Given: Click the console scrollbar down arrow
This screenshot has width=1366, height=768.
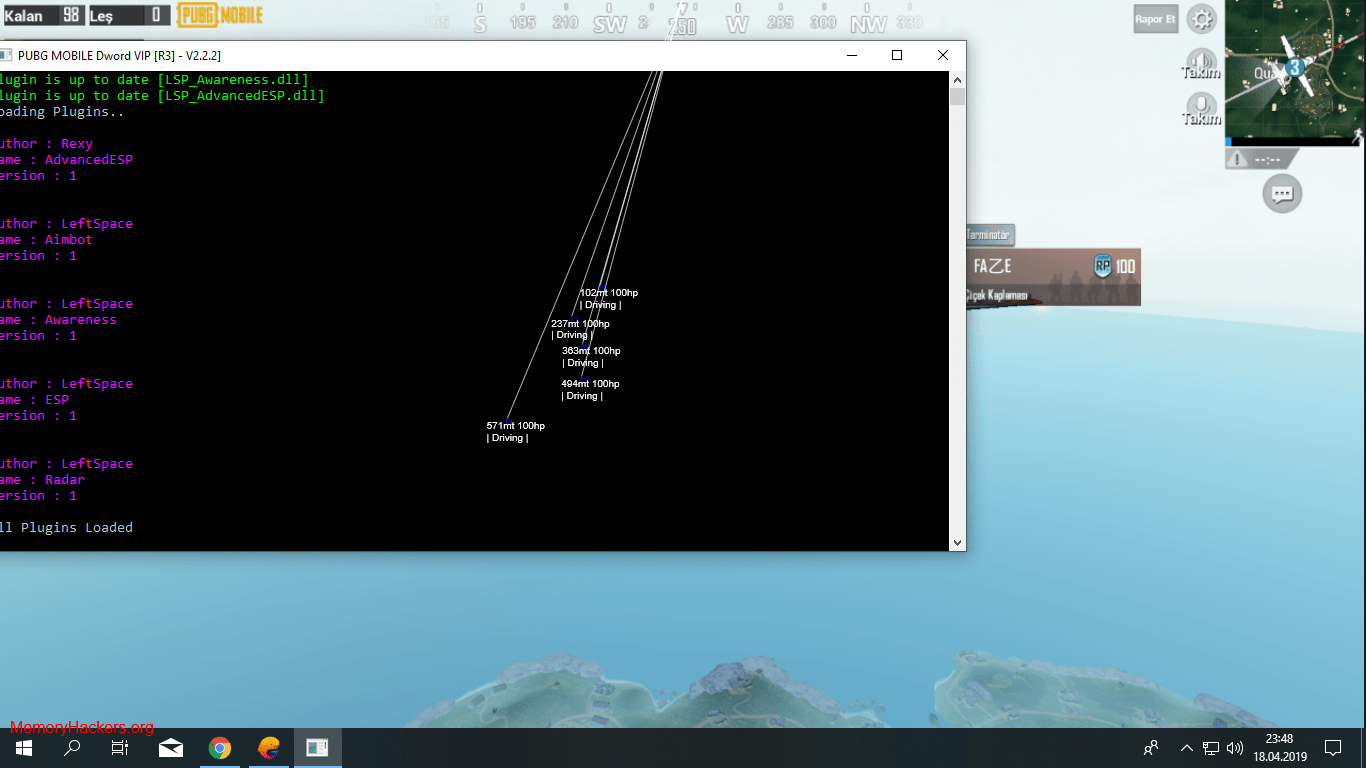Looking at the screenshot, I should [x=957, y=542].
